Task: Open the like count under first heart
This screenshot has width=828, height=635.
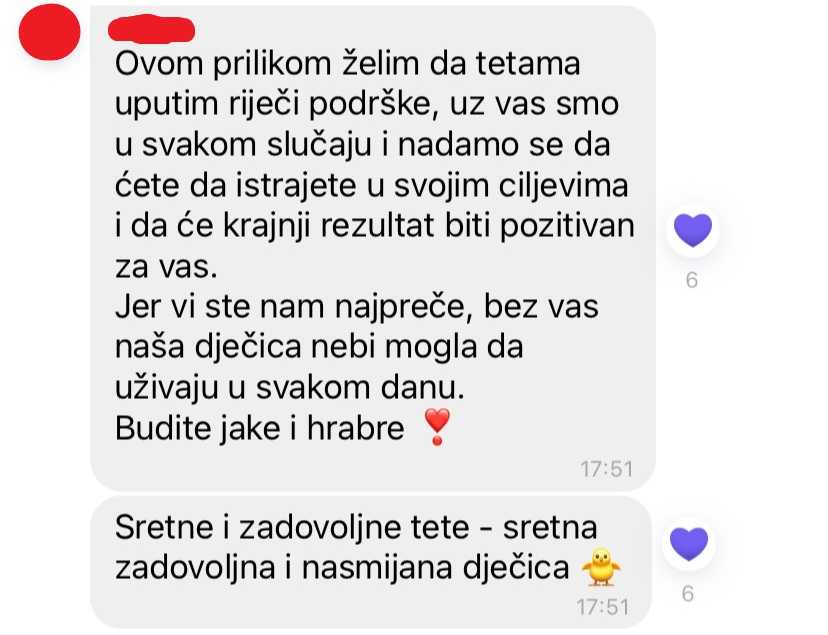Action: [692, 280]
